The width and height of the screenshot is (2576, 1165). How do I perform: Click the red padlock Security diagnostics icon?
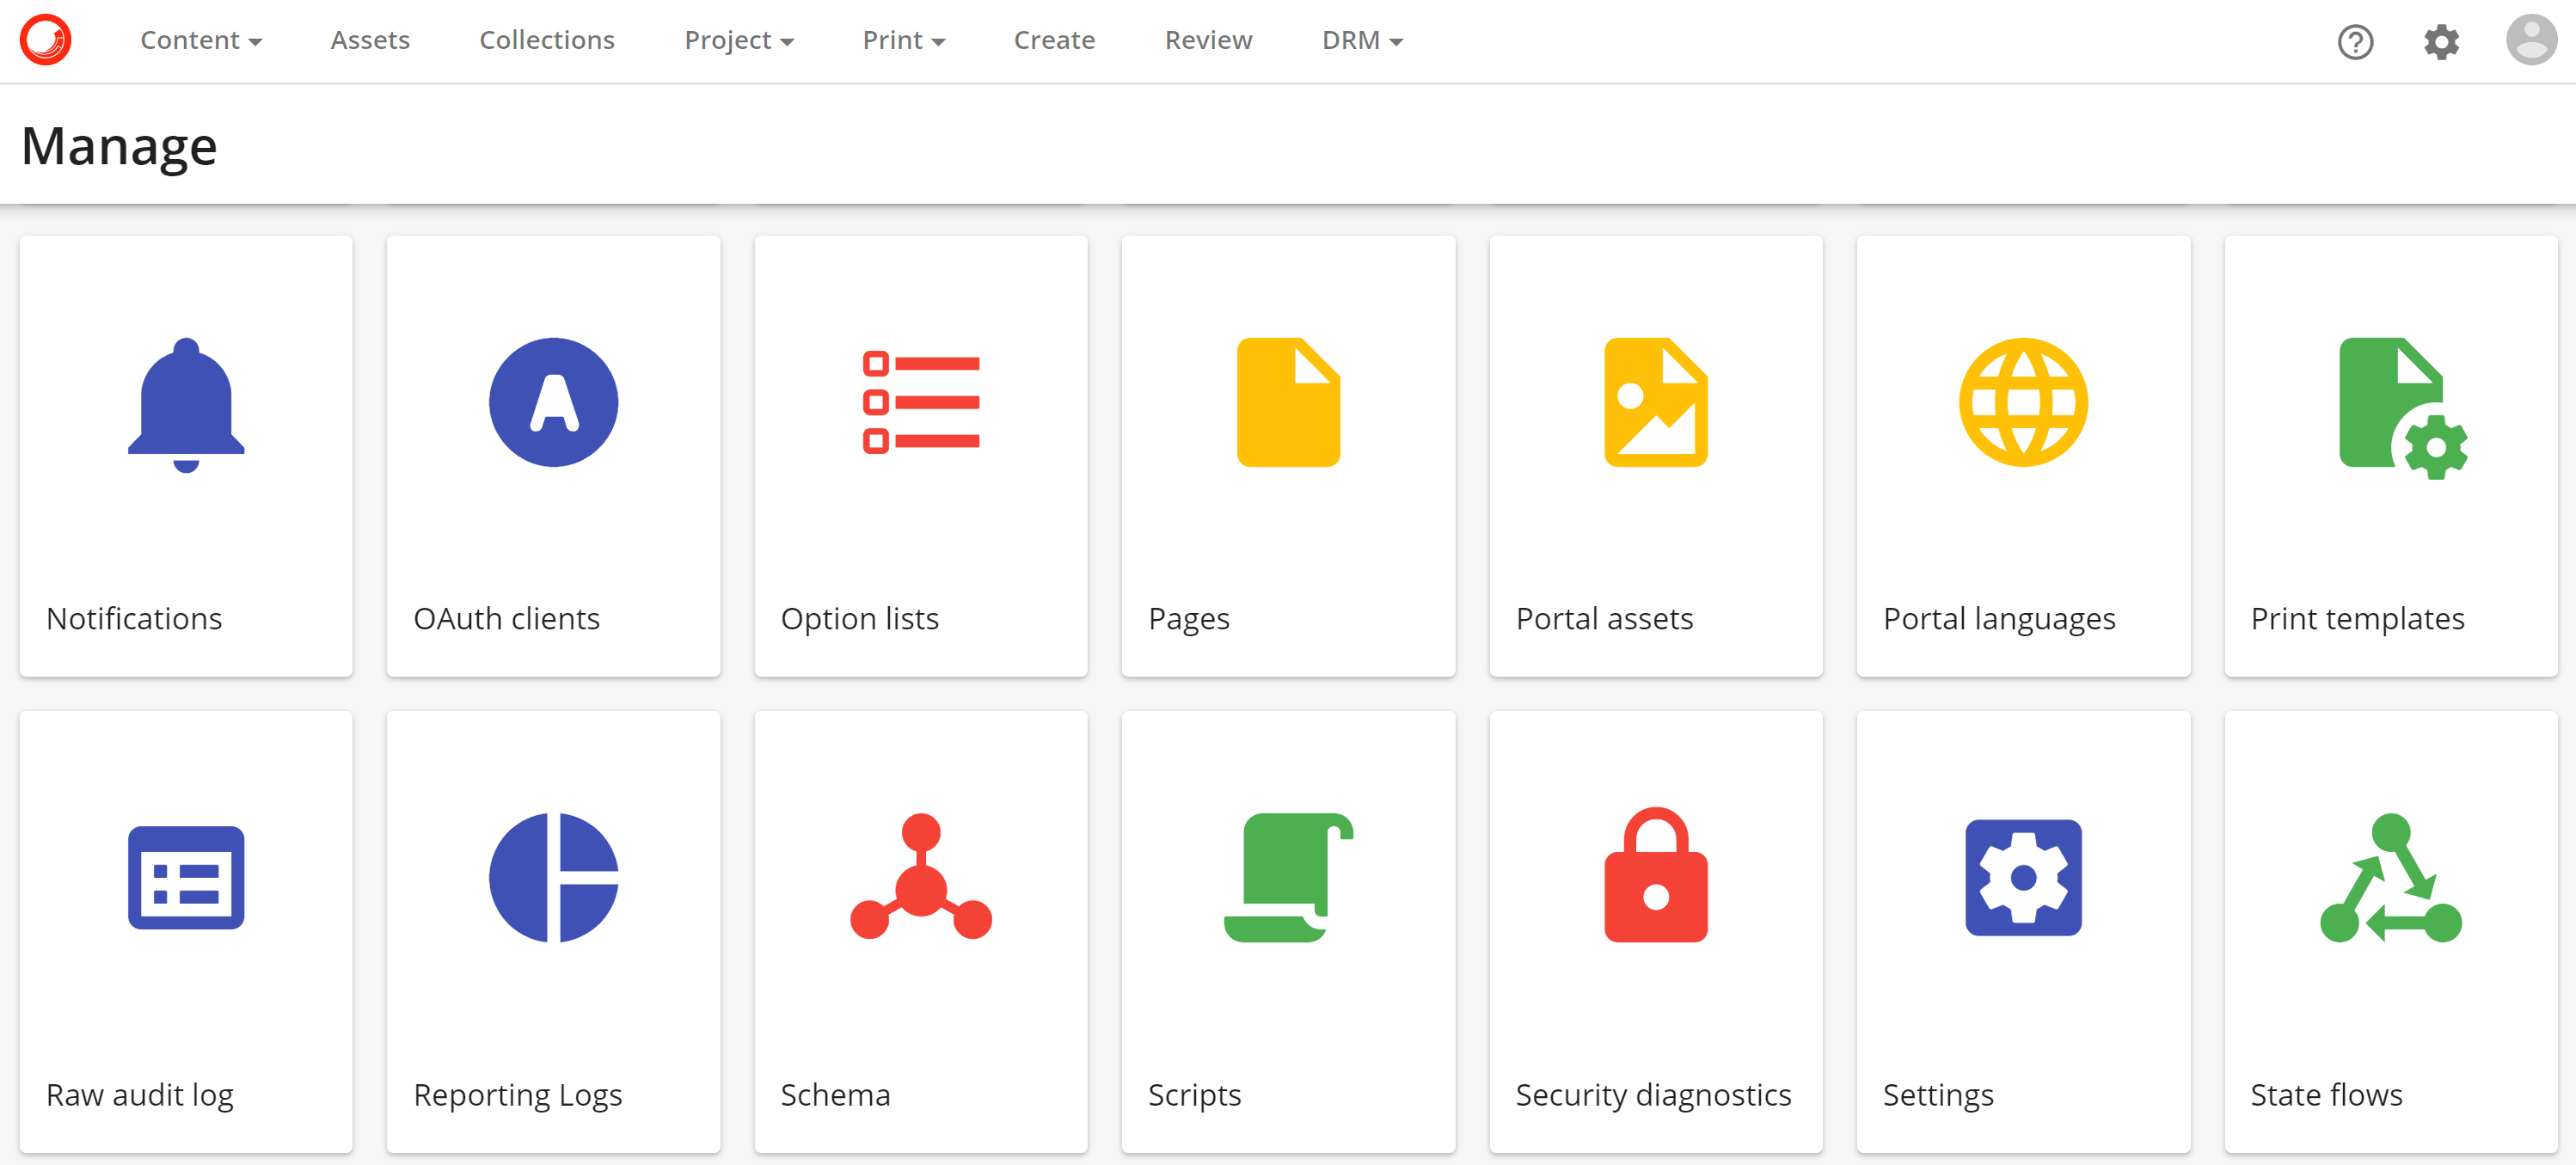(1656, 874)
